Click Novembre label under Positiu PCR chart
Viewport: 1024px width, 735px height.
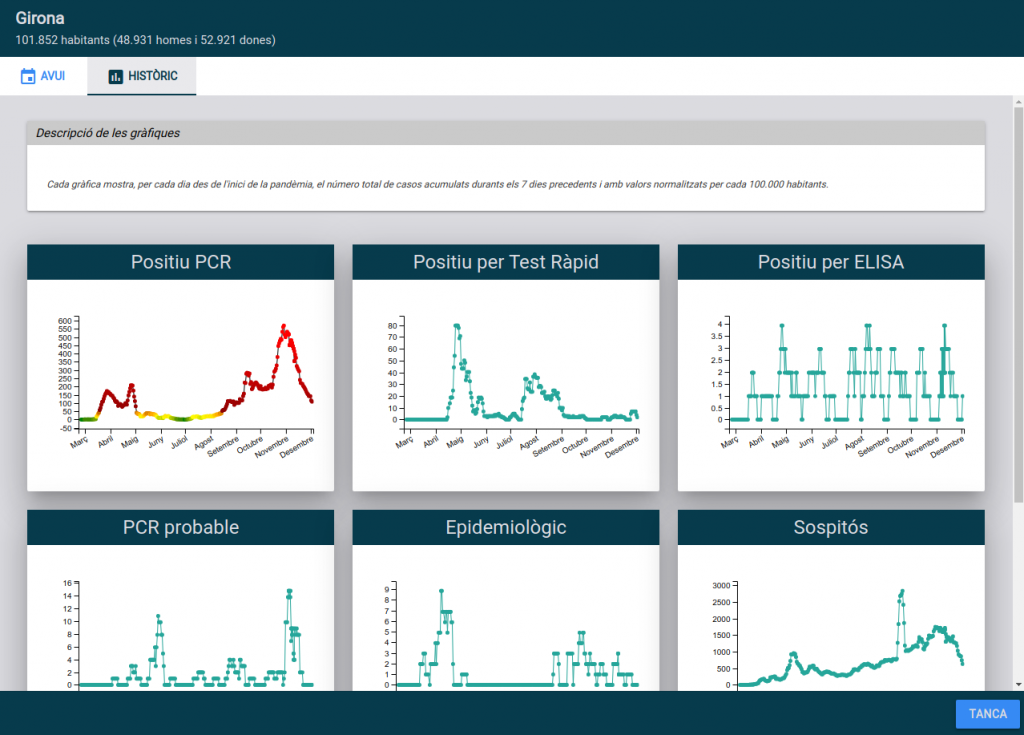coord(272,448)
